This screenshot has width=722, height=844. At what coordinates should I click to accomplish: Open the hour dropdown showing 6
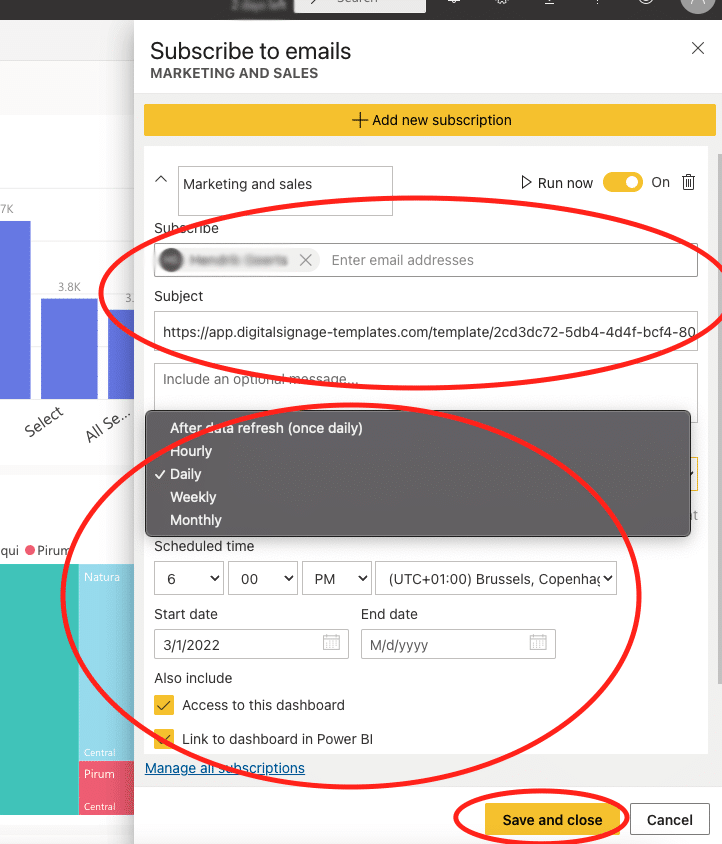[x=189, y=579]
